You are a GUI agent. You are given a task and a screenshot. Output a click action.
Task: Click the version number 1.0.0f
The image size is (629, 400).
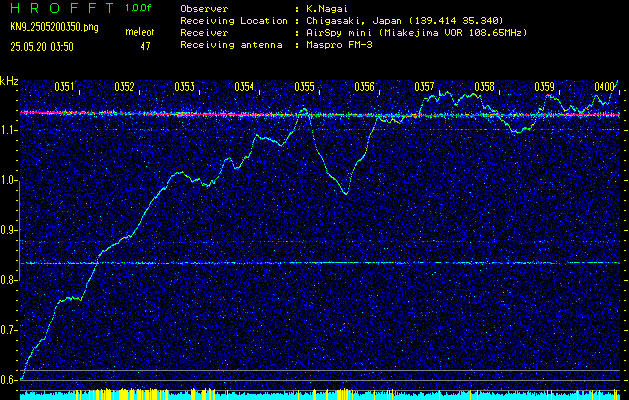(x=138, y=8)
